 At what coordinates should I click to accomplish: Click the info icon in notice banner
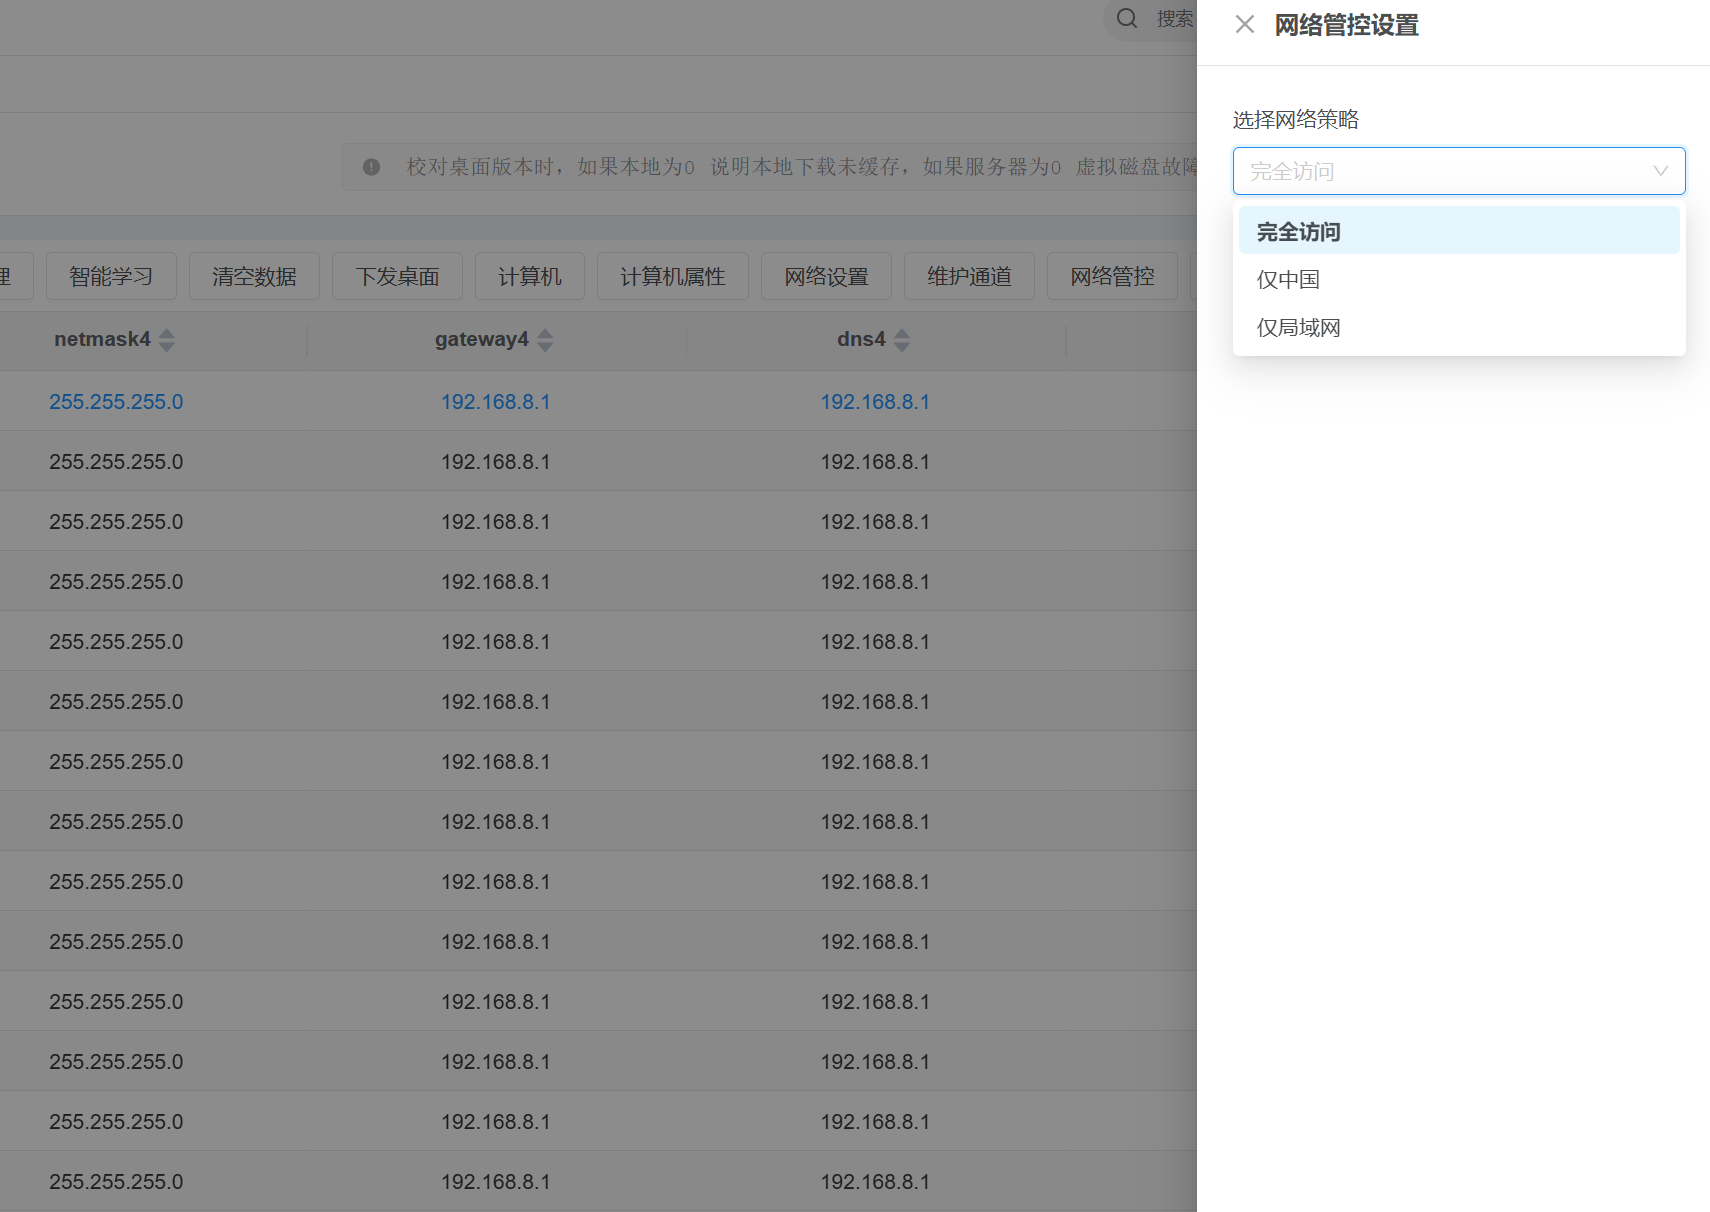(371, 167)
